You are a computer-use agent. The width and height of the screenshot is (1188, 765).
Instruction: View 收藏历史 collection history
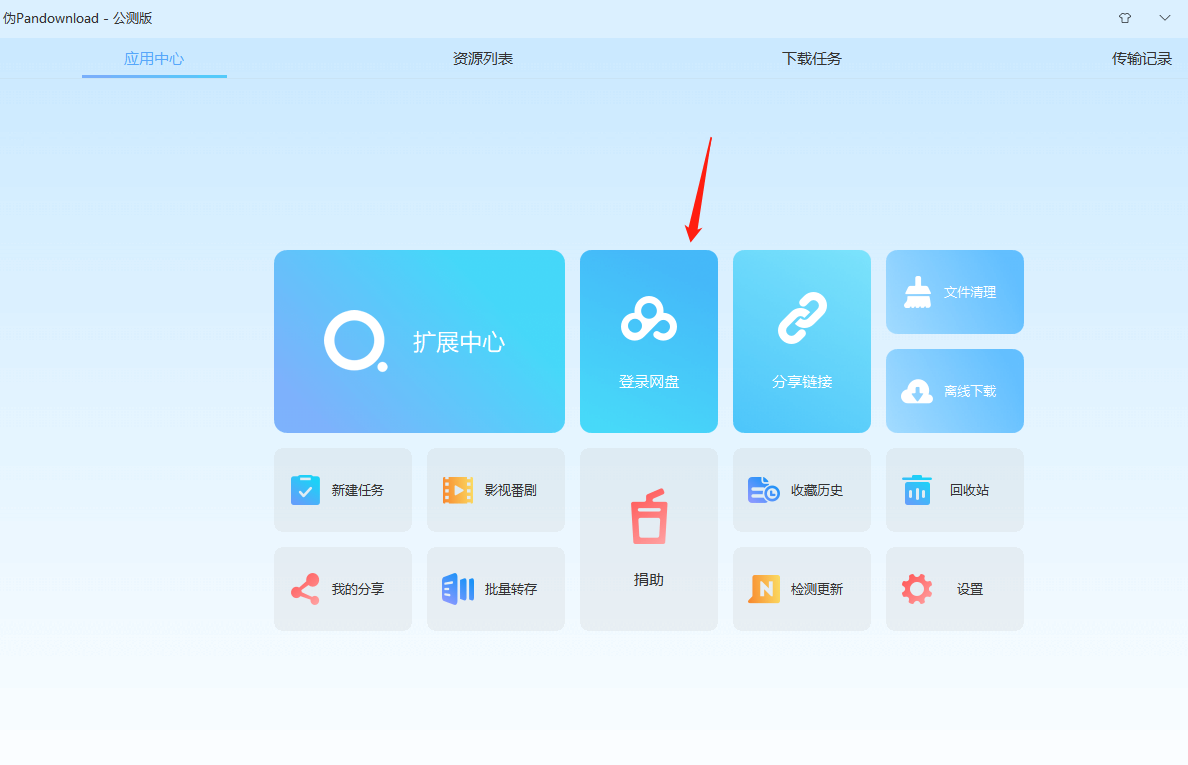[801, 490]
